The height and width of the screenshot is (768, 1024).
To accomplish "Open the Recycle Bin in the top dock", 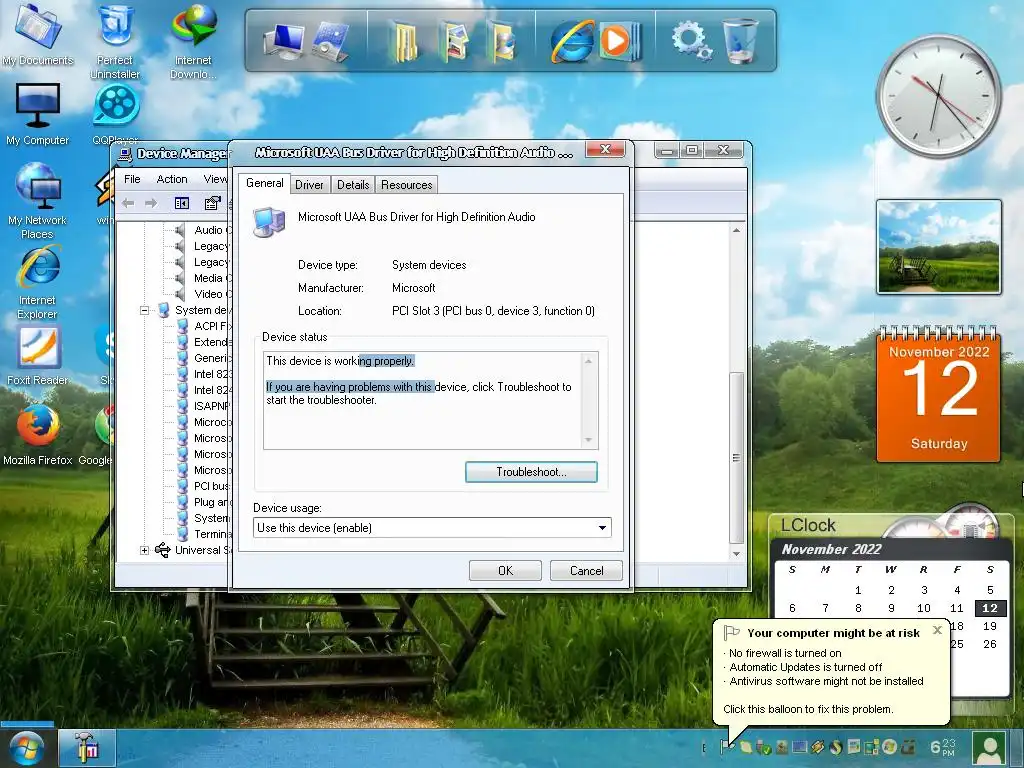I will coord(741,40).
